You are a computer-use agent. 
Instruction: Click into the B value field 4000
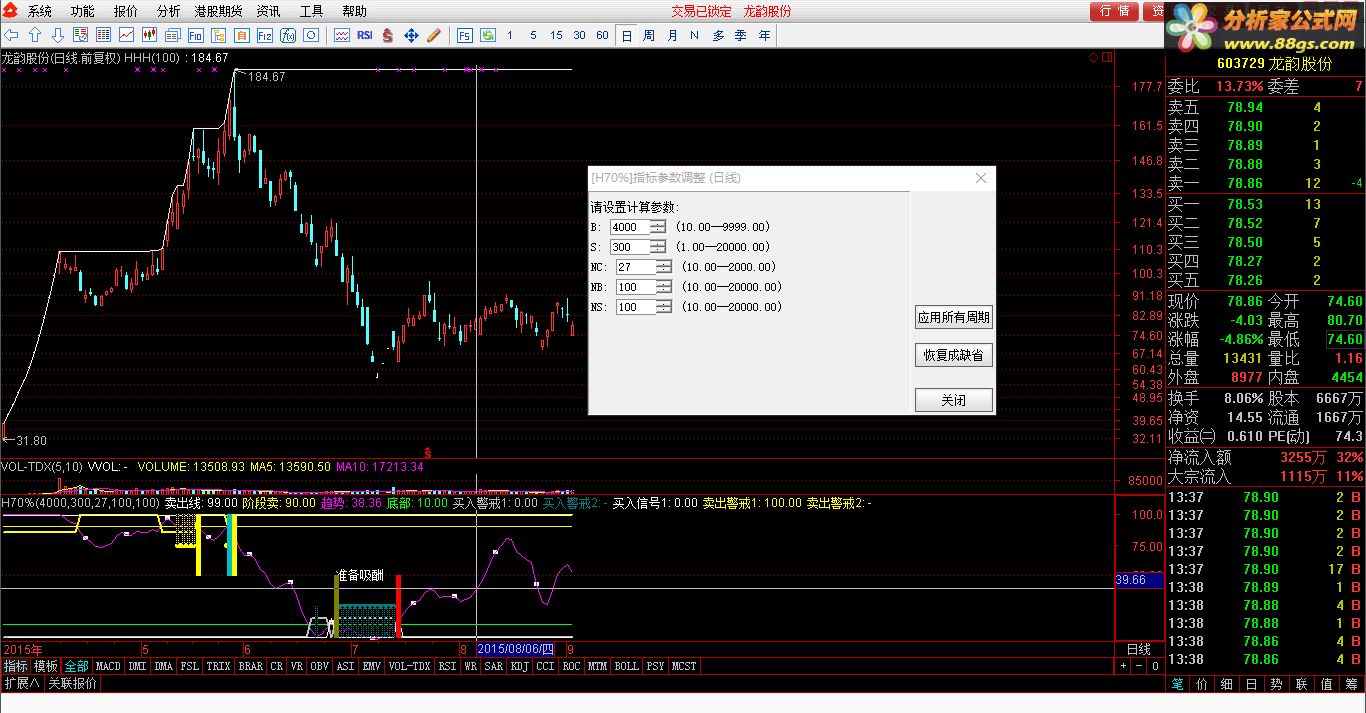click(629, 227)
